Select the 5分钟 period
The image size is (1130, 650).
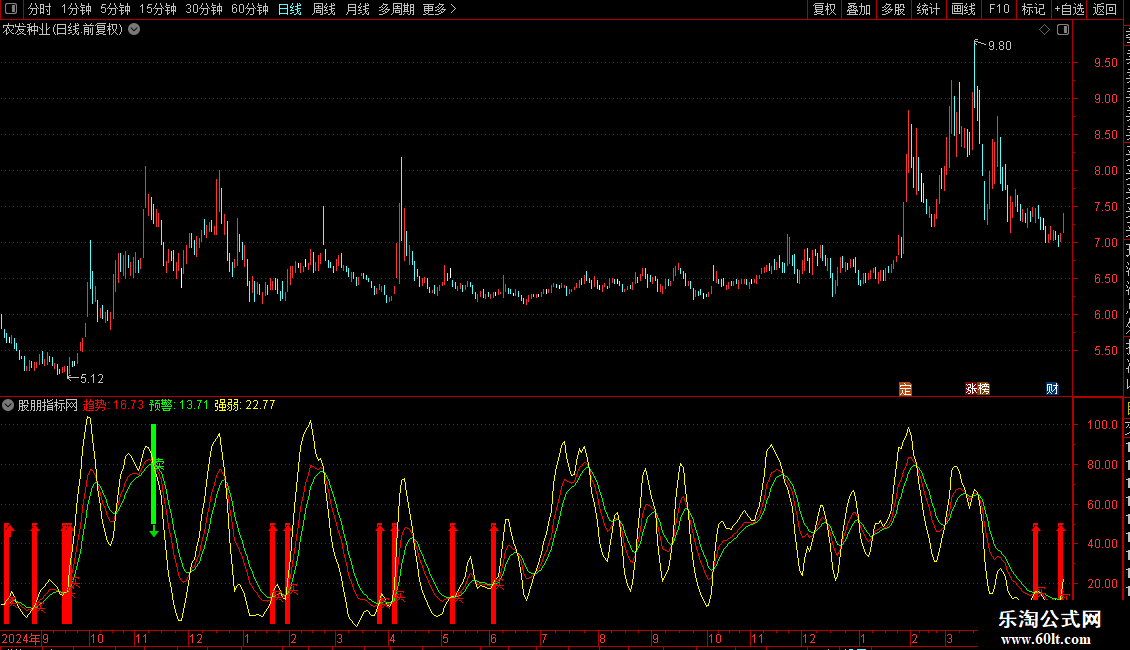pos(115,9)
